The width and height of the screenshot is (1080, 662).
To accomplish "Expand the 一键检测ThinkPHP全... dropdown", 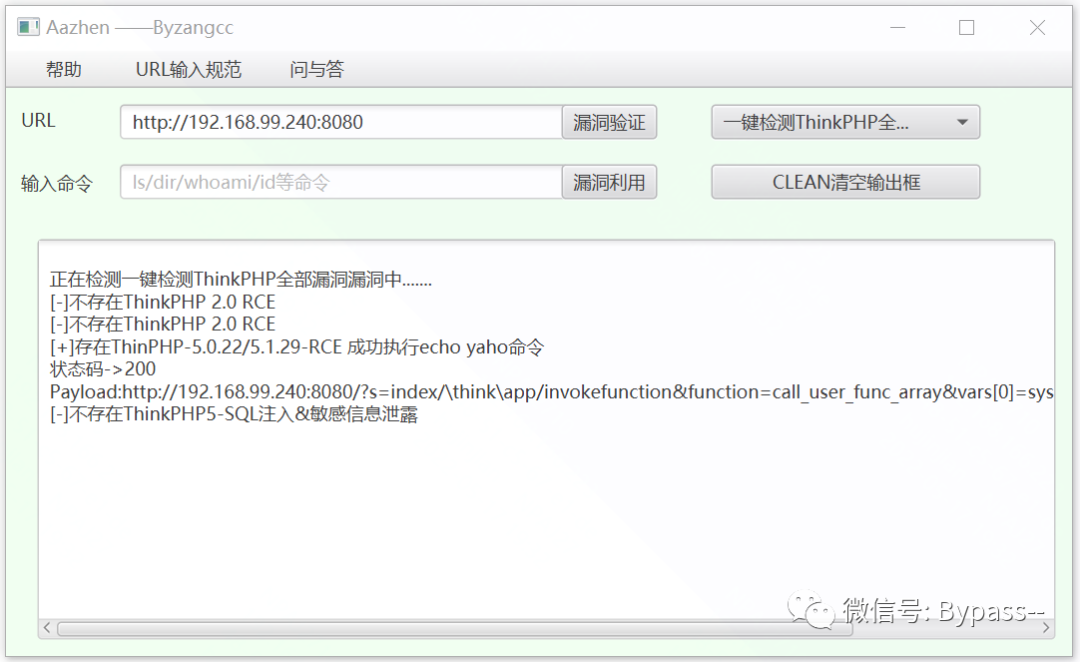I will [x=845, y=123].
